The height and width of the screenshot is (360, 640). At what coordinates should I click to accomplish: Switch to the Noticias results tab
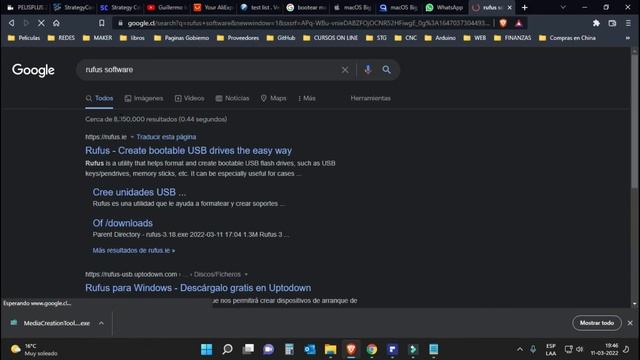click(x=232, y=98)
